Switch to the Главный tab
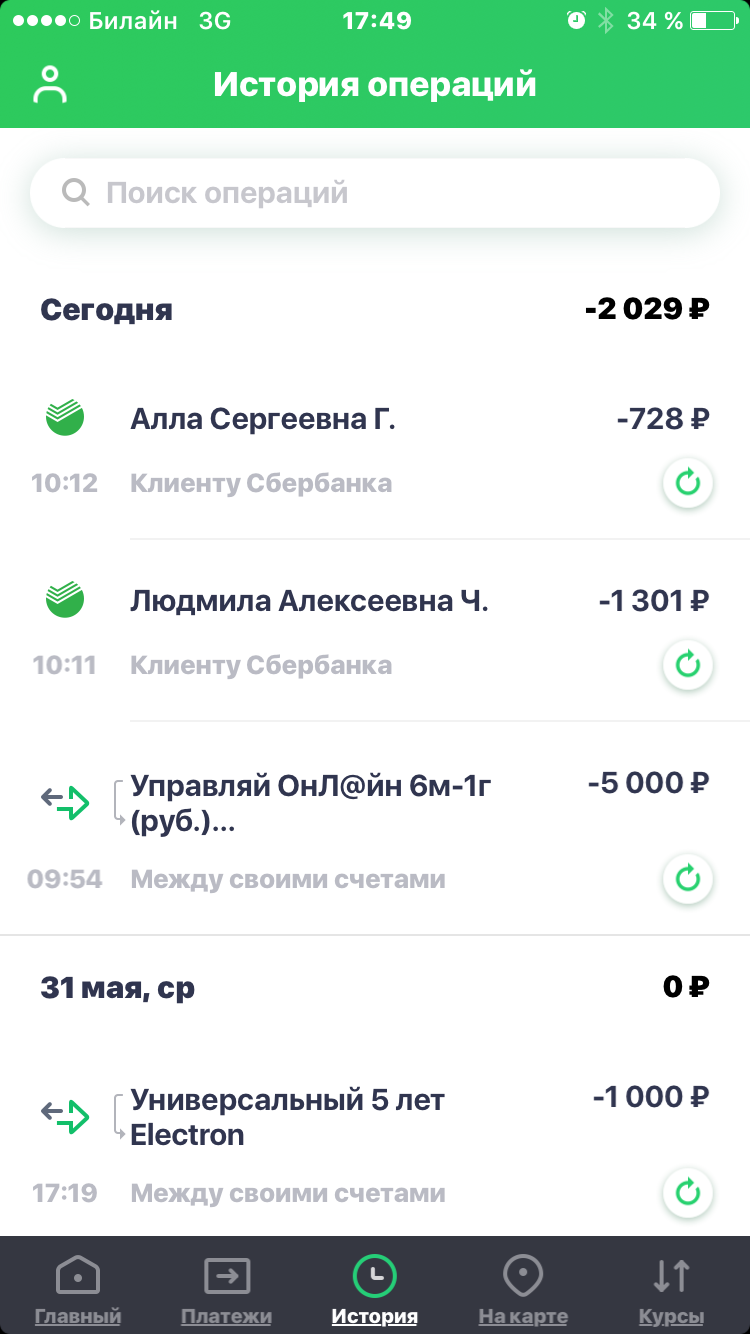Viewport: 750px width, 1334px height. pyautogui.click(x=78, y=1290)
